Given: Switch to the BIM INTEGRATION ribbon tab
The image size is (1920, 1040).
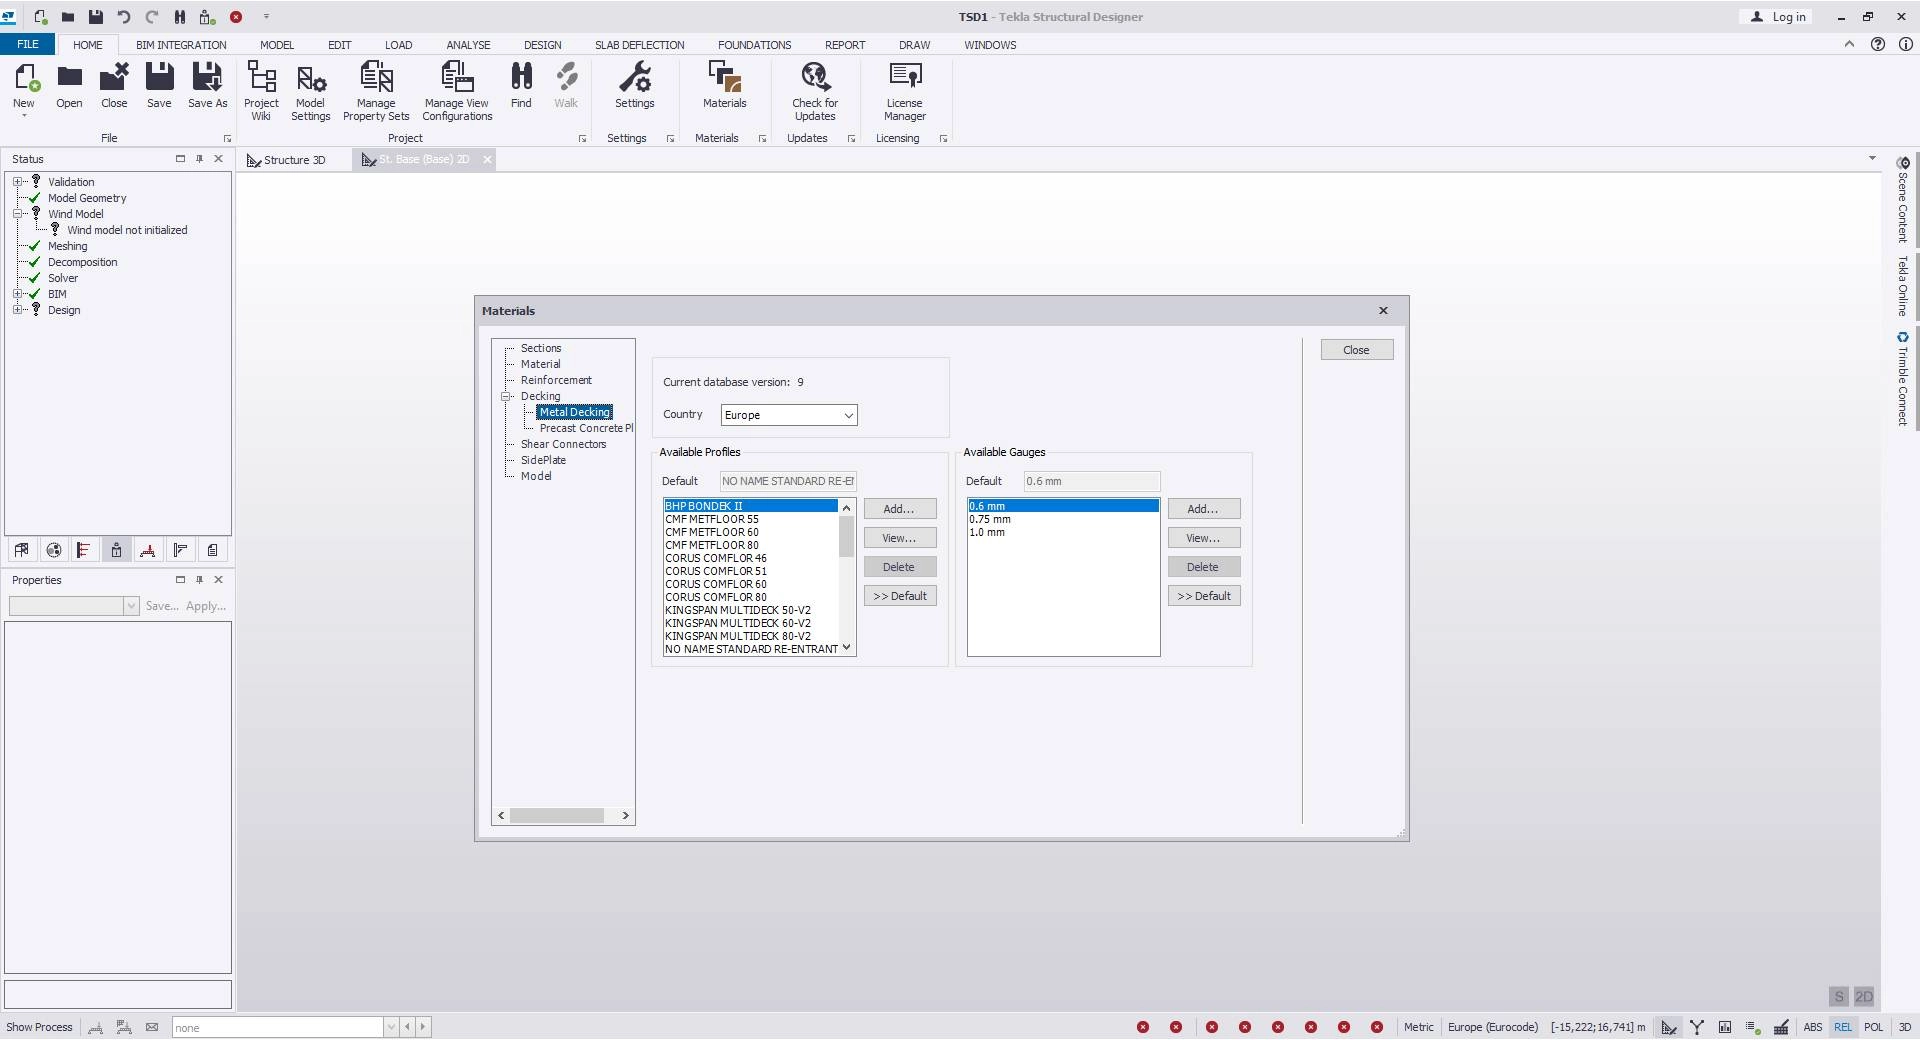Looking at the screenshot, I should [x=181, y=45].
